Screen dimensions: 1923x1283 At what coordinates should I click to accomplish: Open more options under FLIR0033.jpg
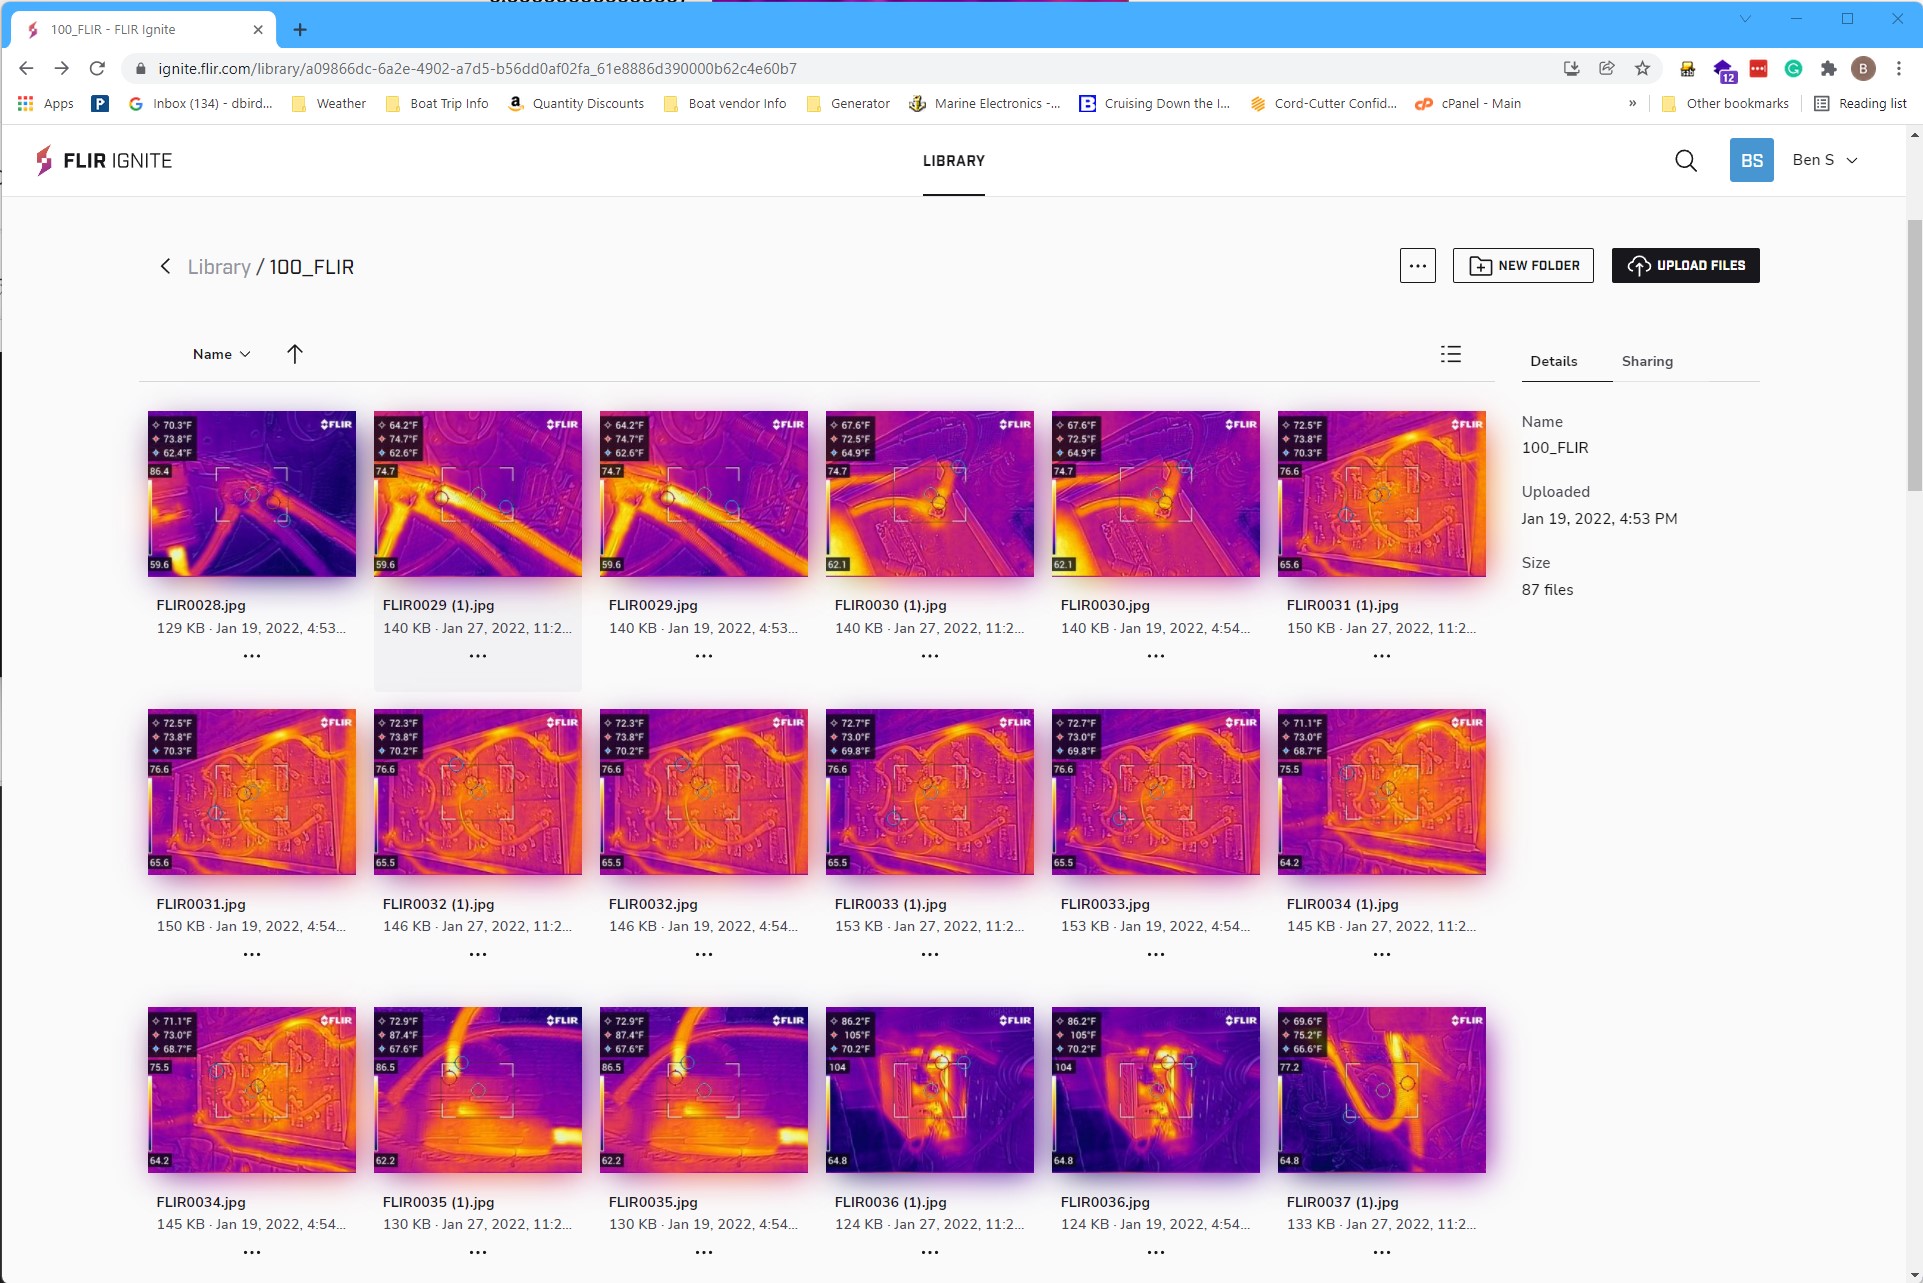[1155, 955]
